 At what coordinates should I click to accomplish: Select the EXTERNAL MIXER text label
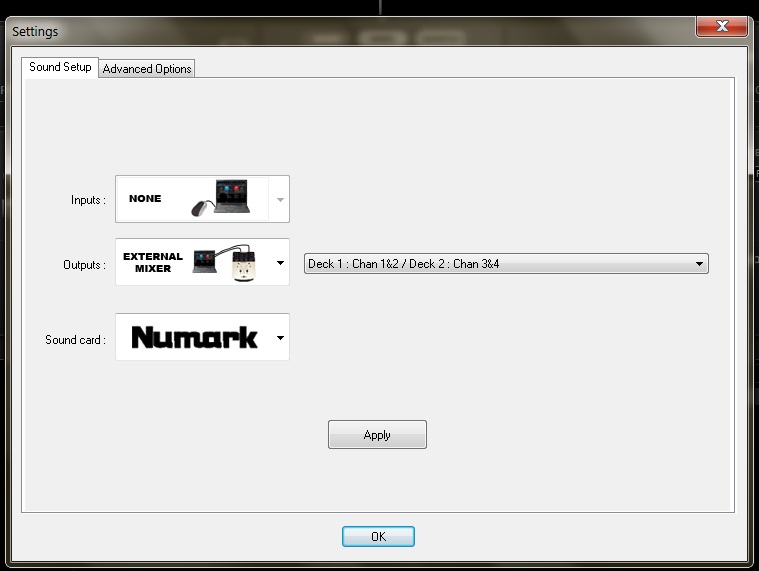pyautogui.click(x=152, y=263)
